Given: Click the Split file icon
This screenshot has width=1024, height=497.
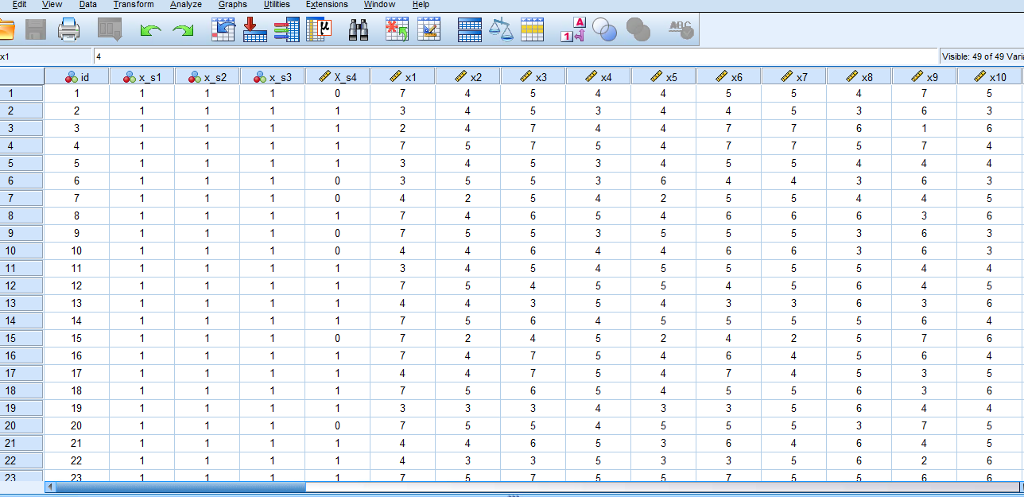Looking at the screenshot, I should point(470,29).
